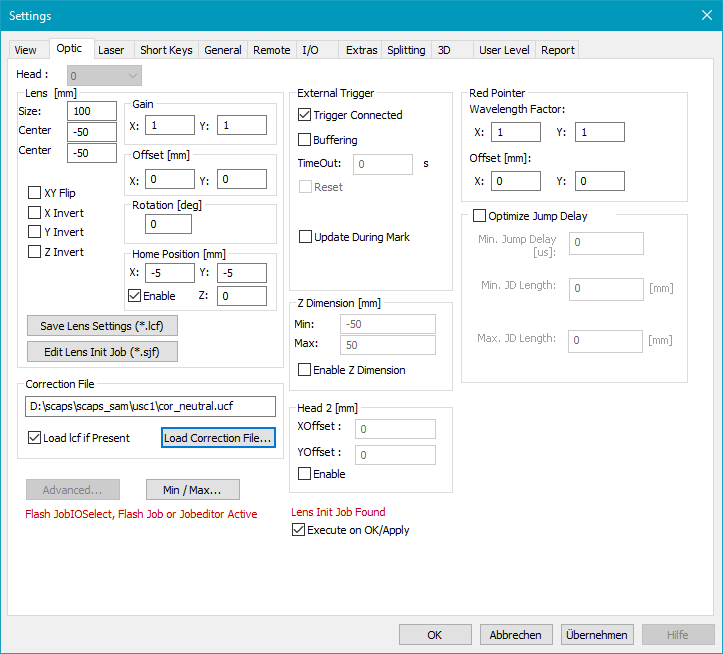Select the Splitting tab
The image size is (723, 654).
pyautogui.click(x=406, y=50)
